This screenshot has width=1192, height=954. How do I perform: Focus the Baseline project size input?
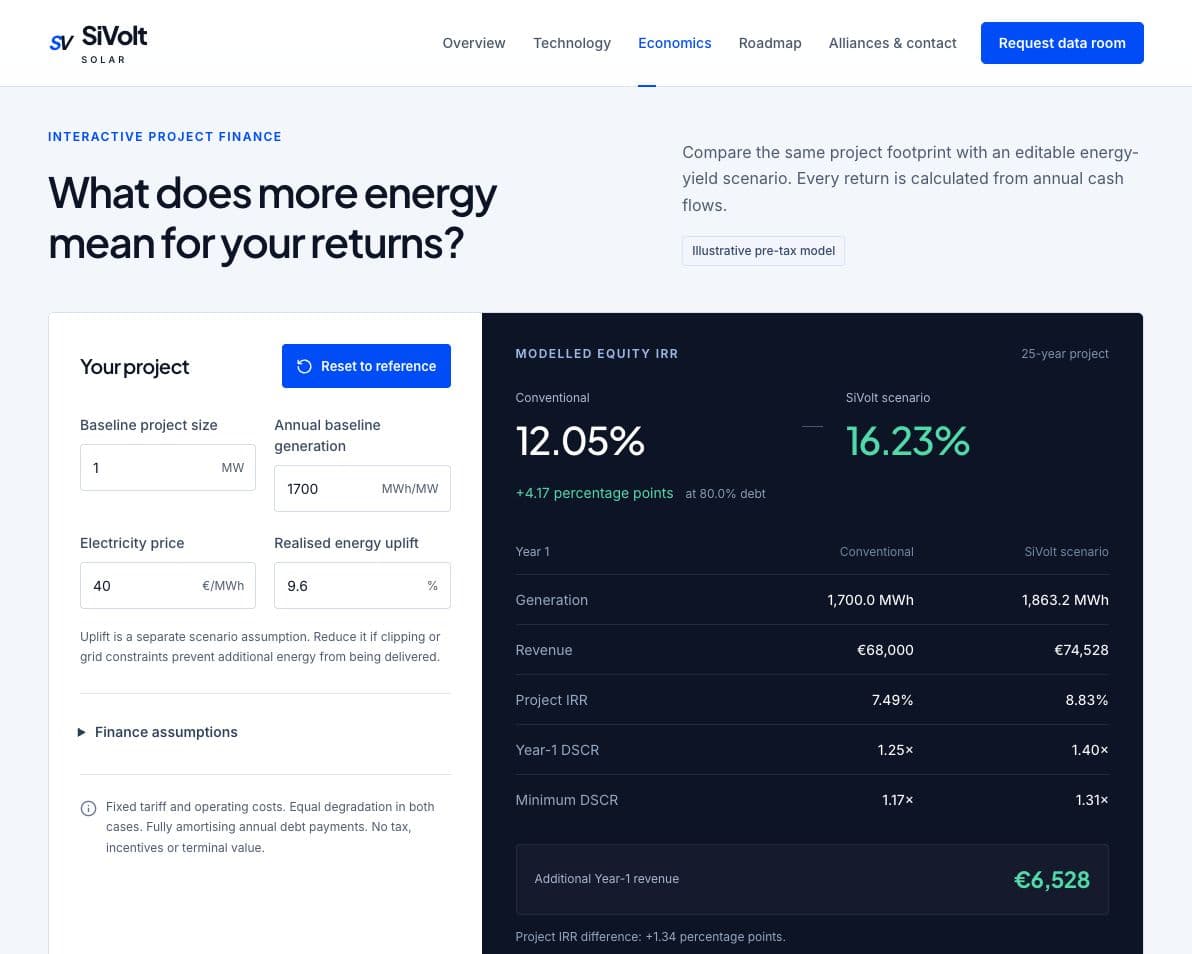[x=168, y=467]
